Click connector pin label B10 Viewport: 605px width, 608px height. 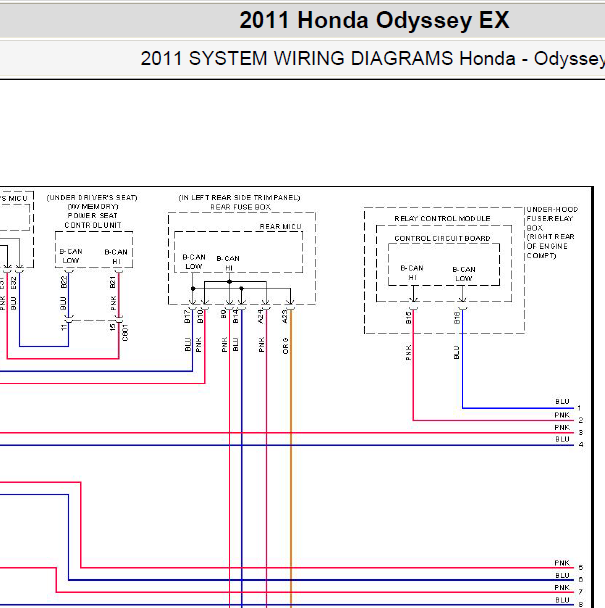[x=200, y=317]
